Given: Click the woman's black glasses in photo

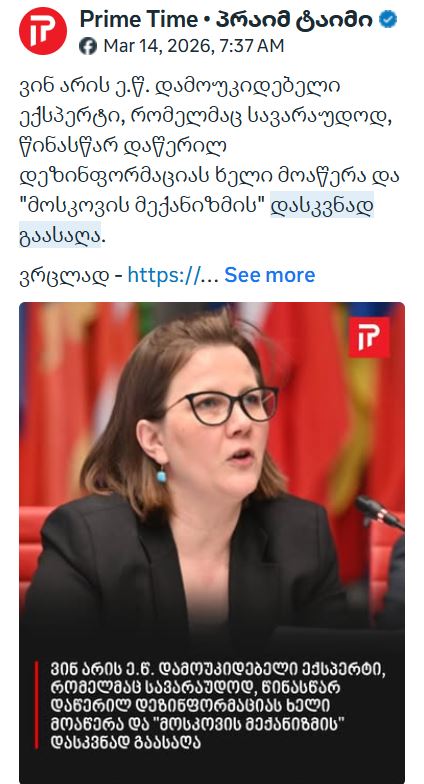Looking at the screenshot, I should [x=226, y=406].
